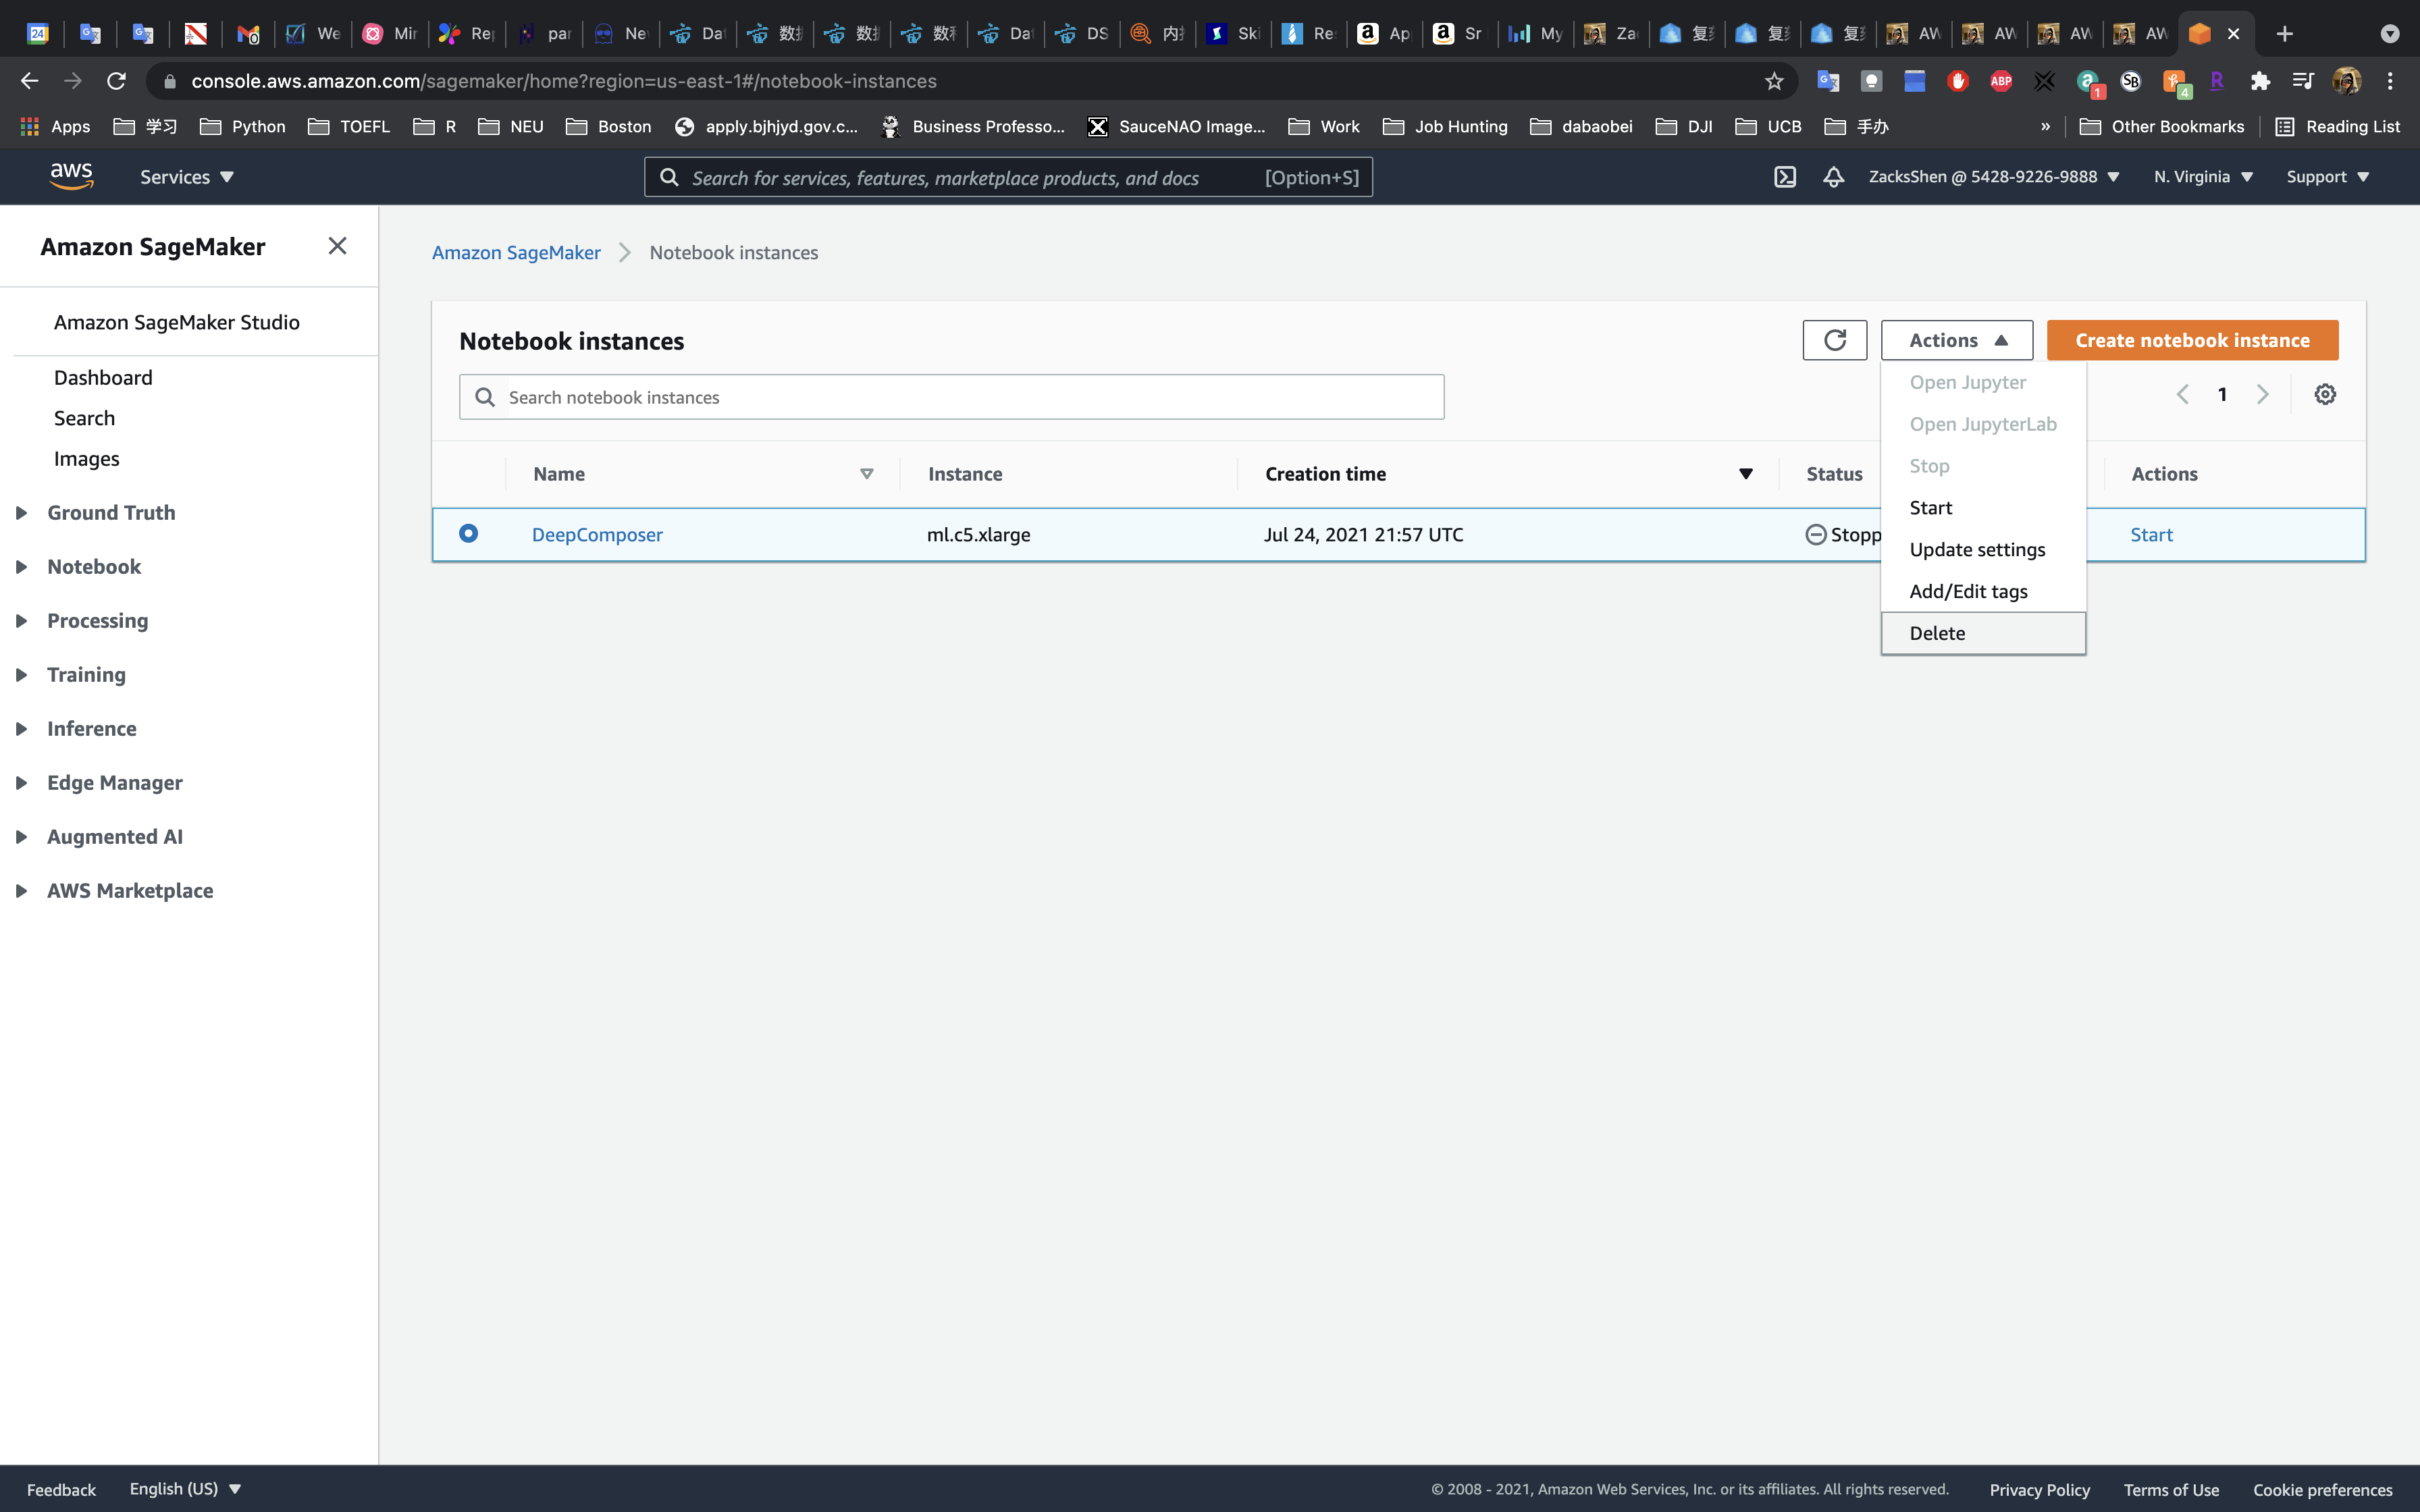
Task: Open table preferences gear icon
Action: (x=2325, y=394)
